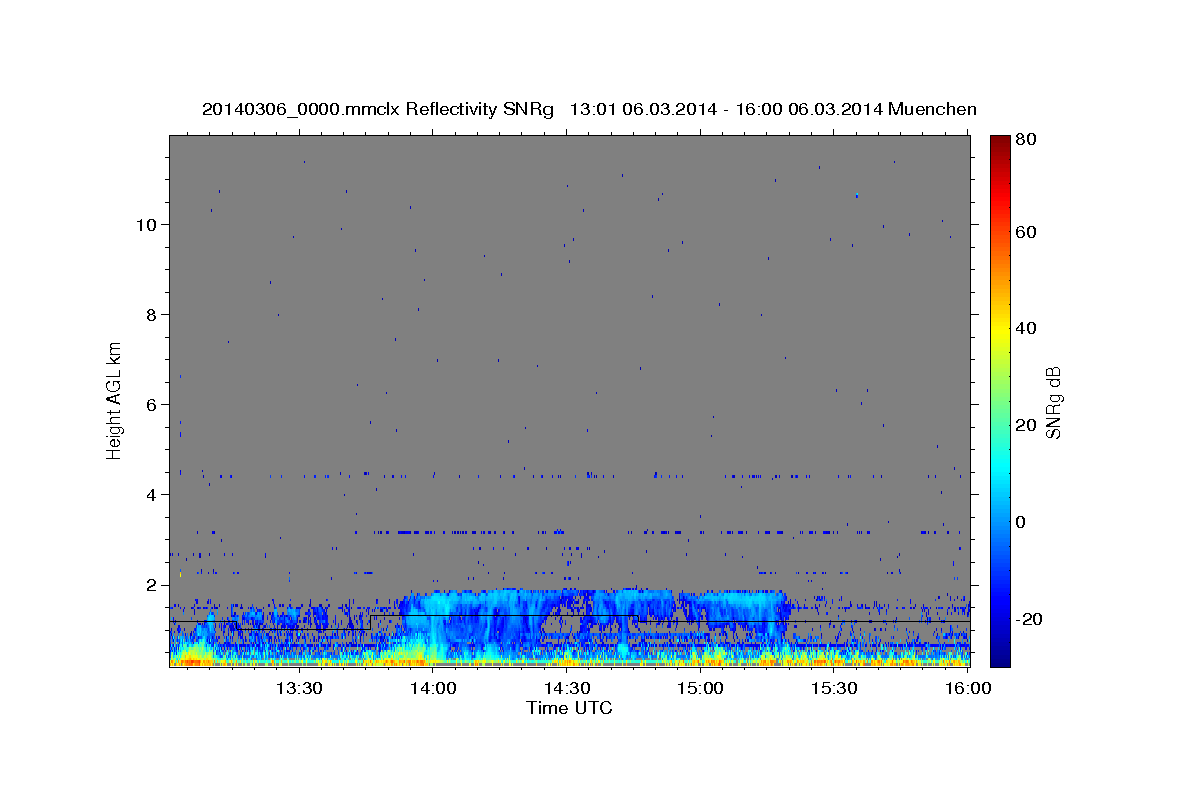Pick the dark red top of the colorbar
Screen dimensions: 1200x800
click(1000, 142)
